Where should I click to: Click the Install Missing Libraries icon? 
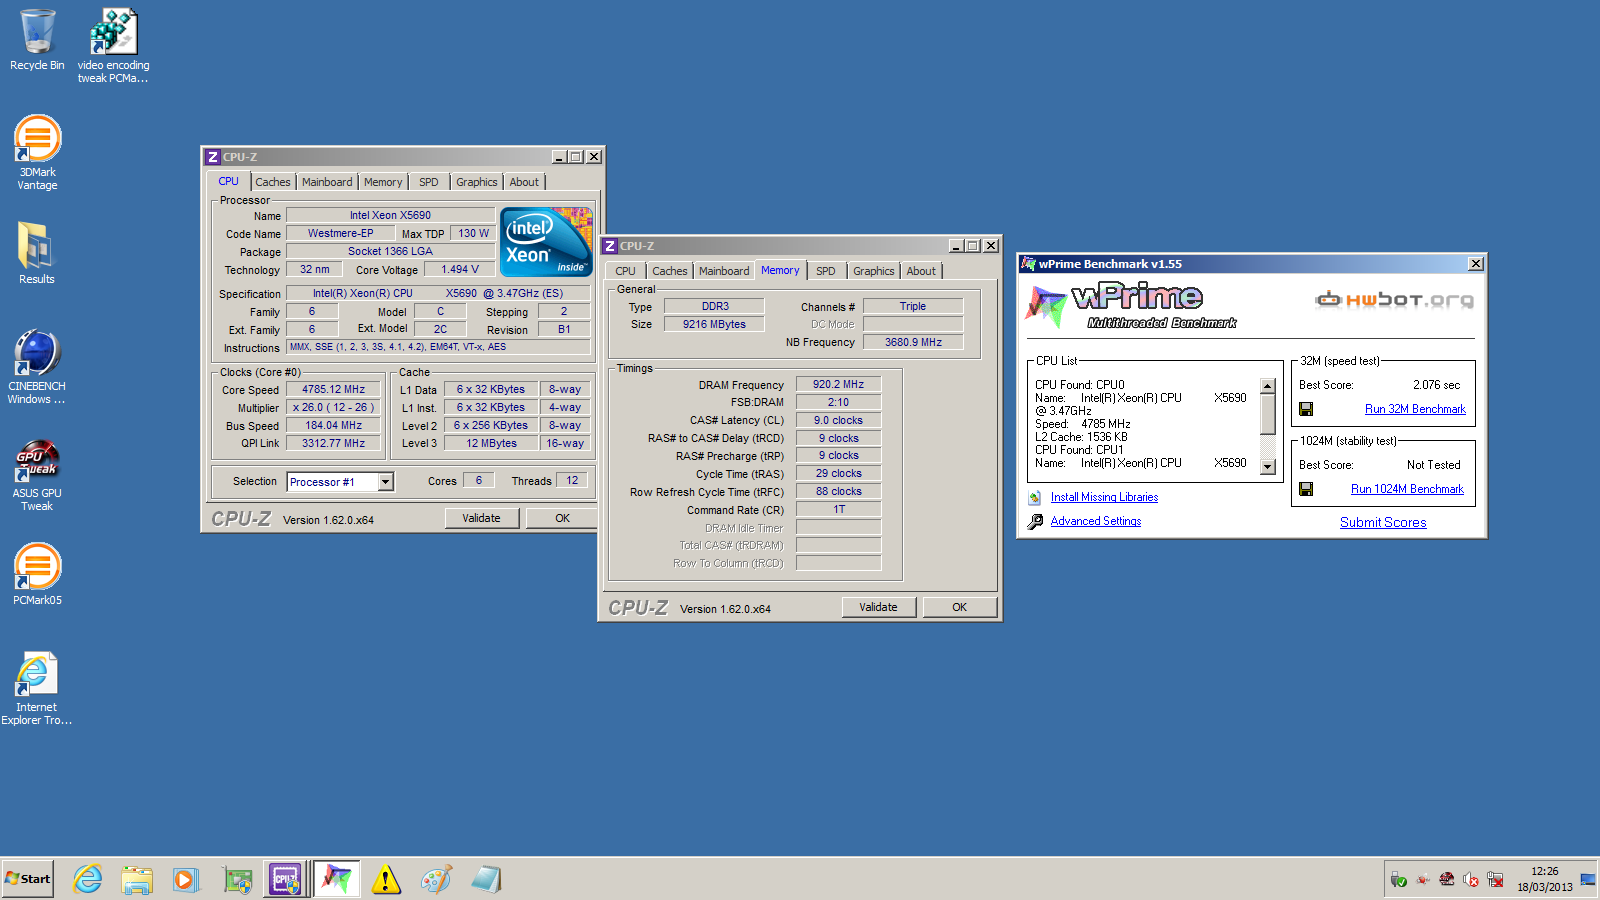pos(1035,497)
